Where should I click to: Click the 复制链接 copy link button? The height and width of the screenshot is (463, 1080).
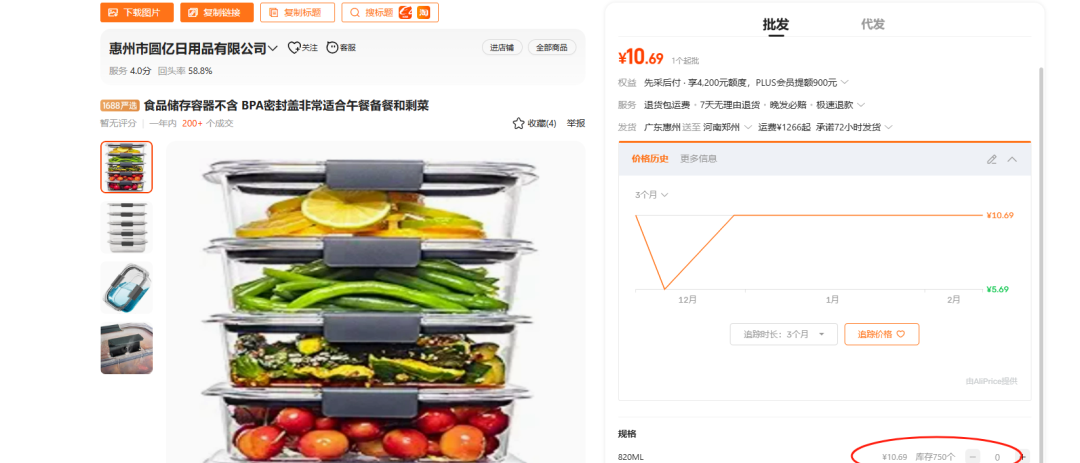216,12
